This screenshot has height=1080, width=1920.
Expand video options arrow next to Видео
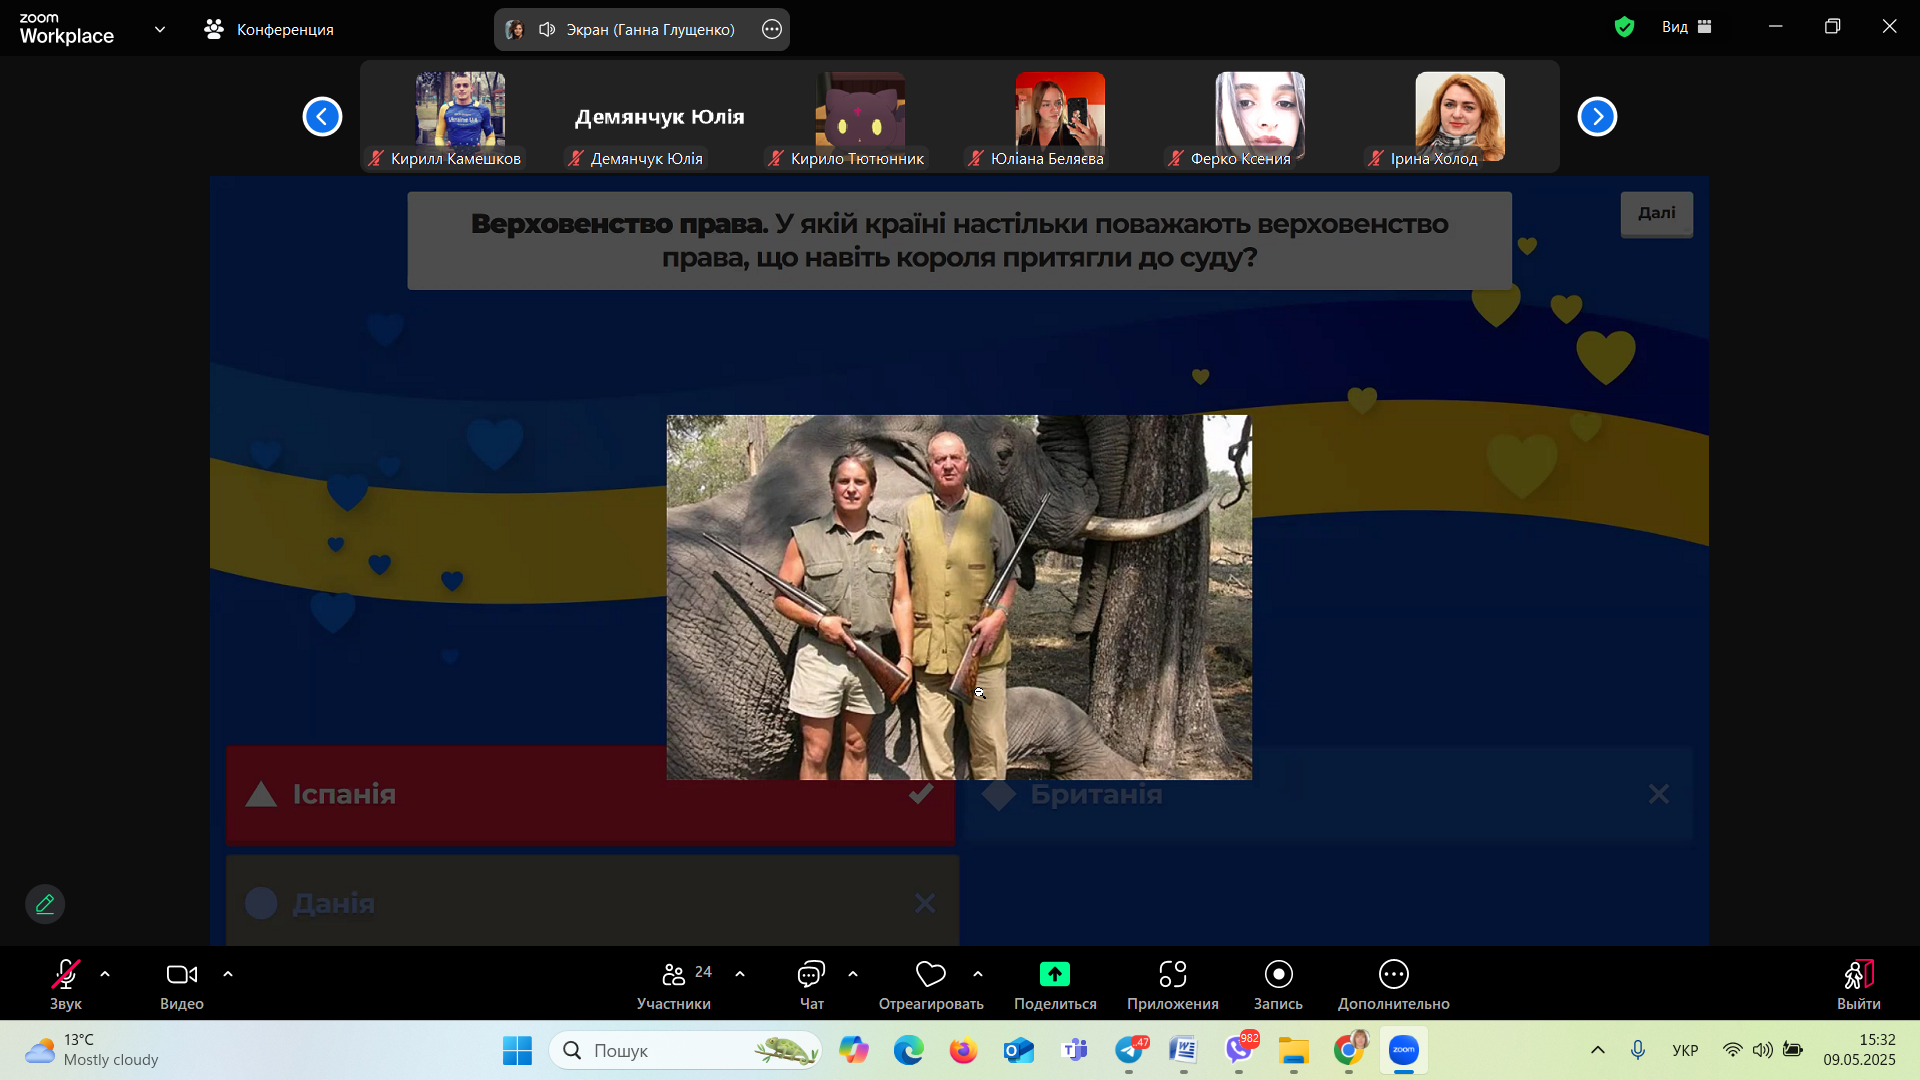[228, 974]
